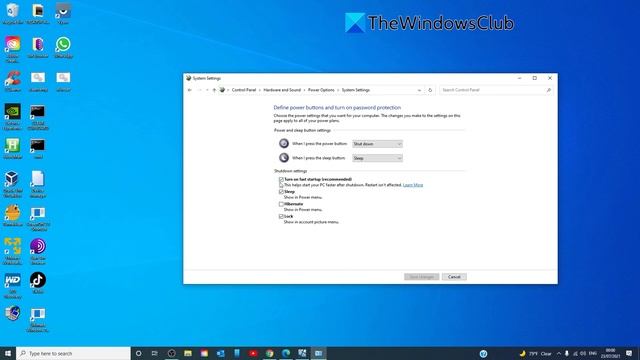Open the power button action dropdown

pos(378,144)
